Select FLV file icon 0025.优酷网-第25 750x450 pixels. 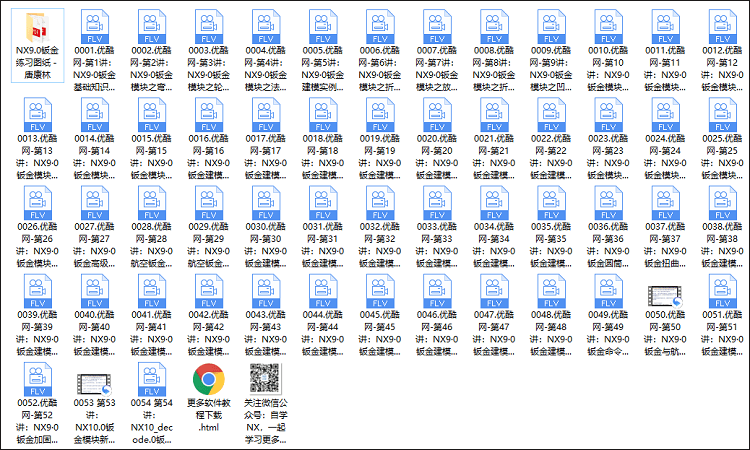tap(722, 115)
